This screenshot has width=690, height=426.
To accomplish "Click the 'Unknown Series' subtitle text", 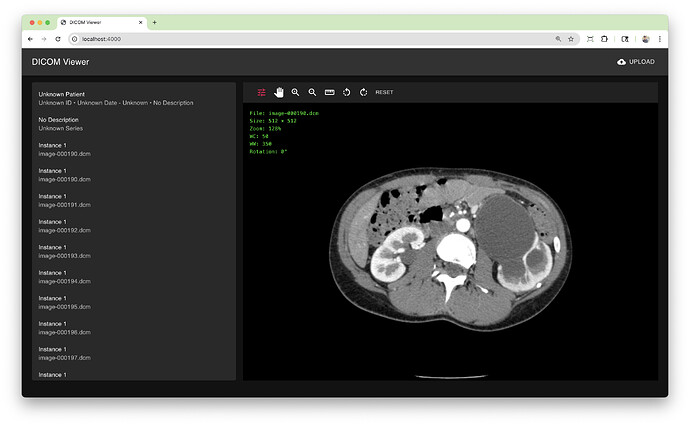I will tap(61, 129).
